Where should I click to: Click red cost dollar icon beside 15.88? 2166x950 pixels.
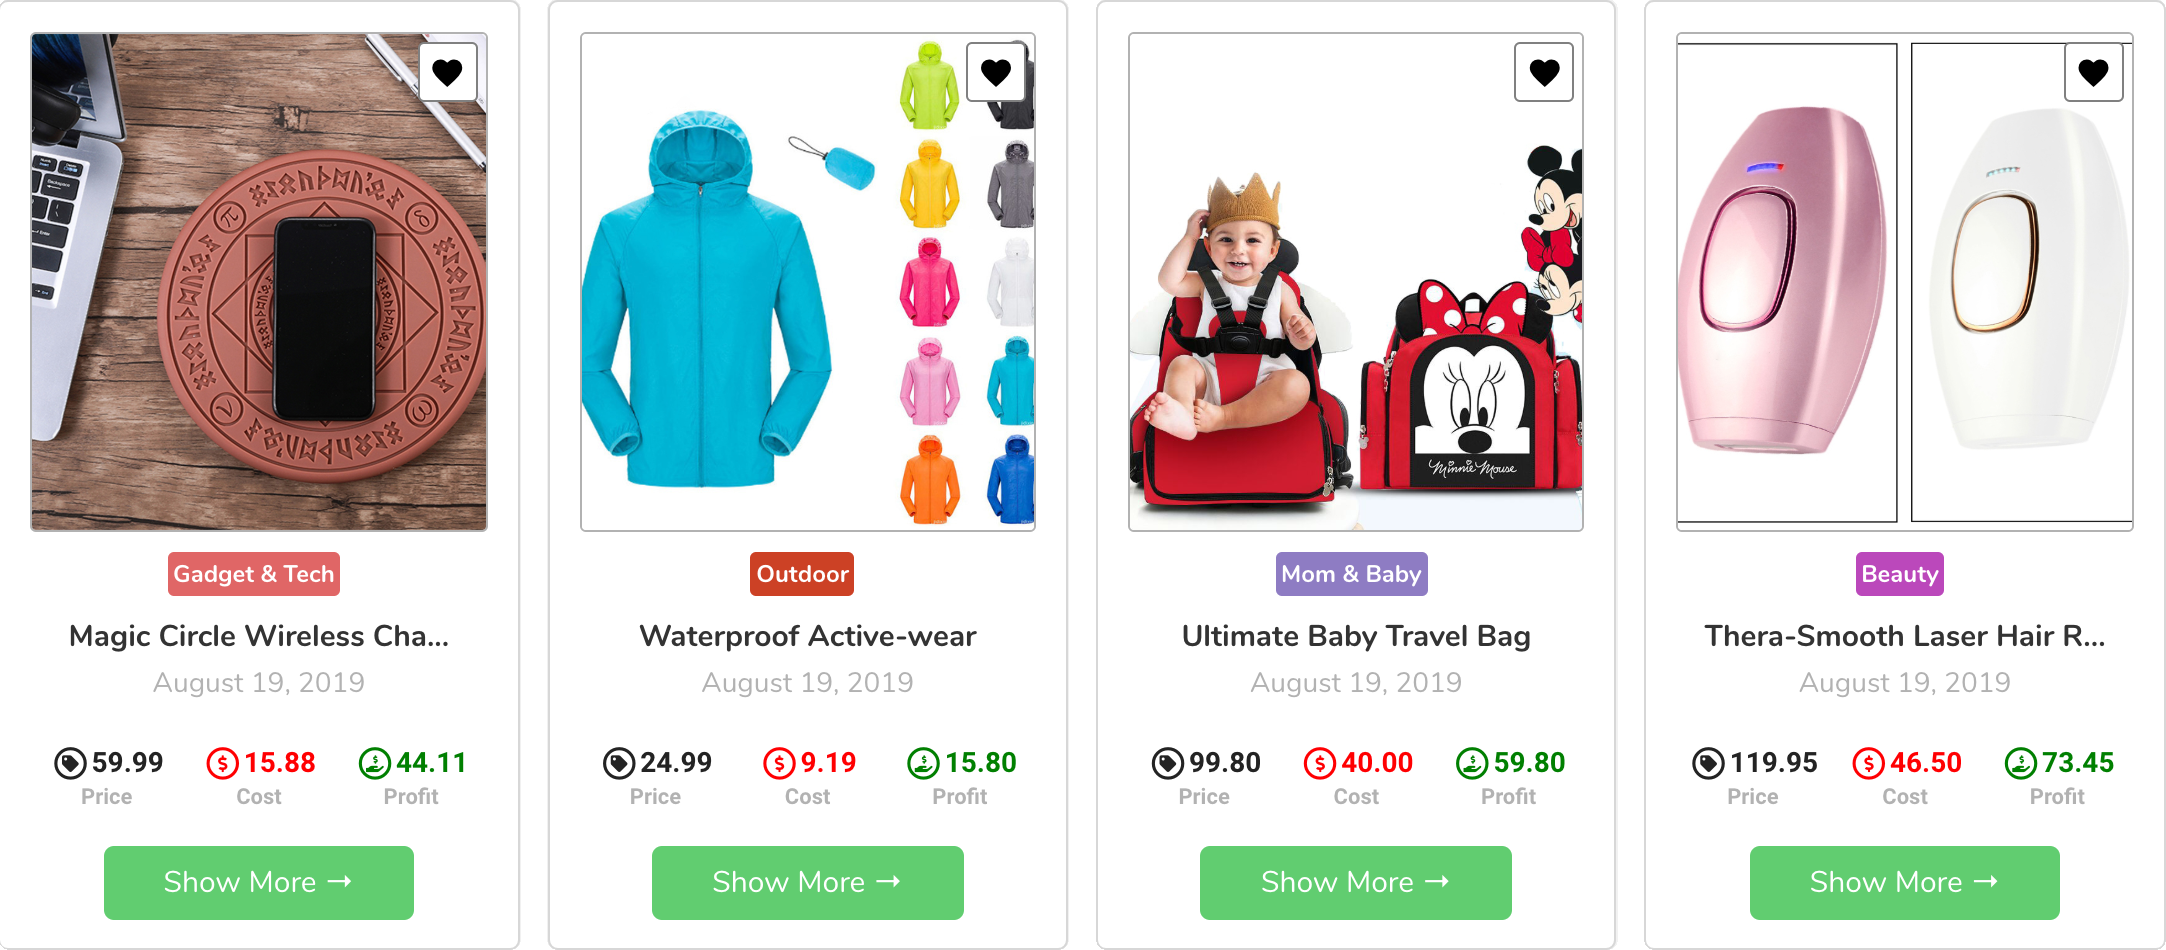click(222, 764)
